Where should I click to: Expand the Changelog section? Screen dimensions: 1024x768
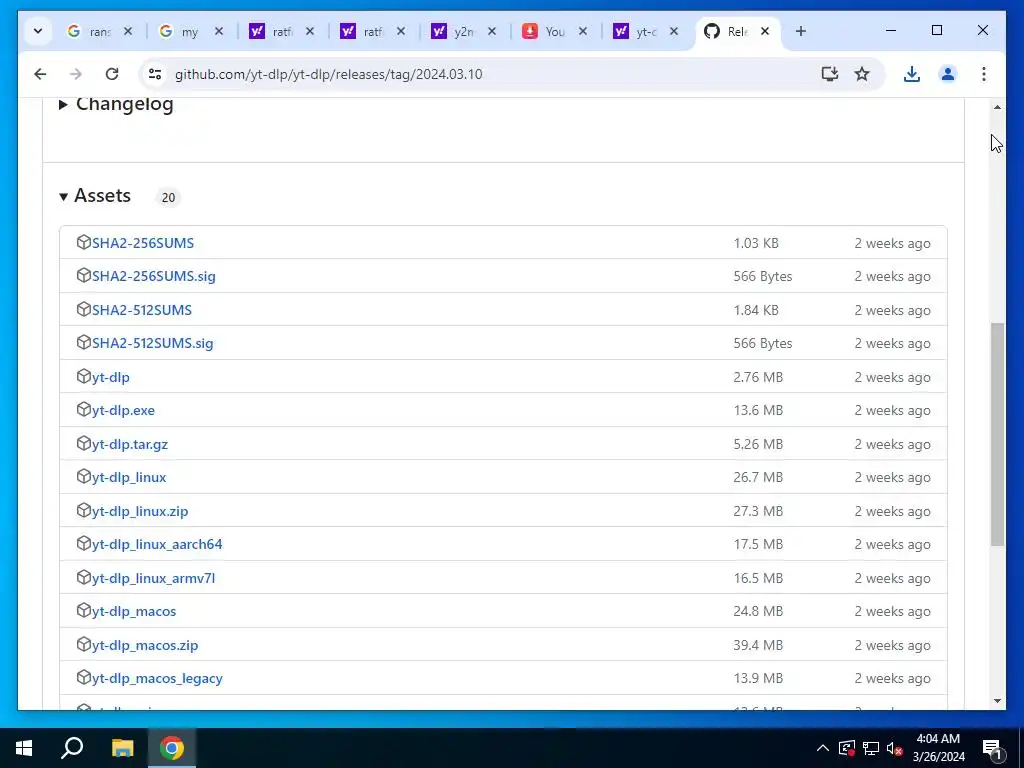point(116,104)
